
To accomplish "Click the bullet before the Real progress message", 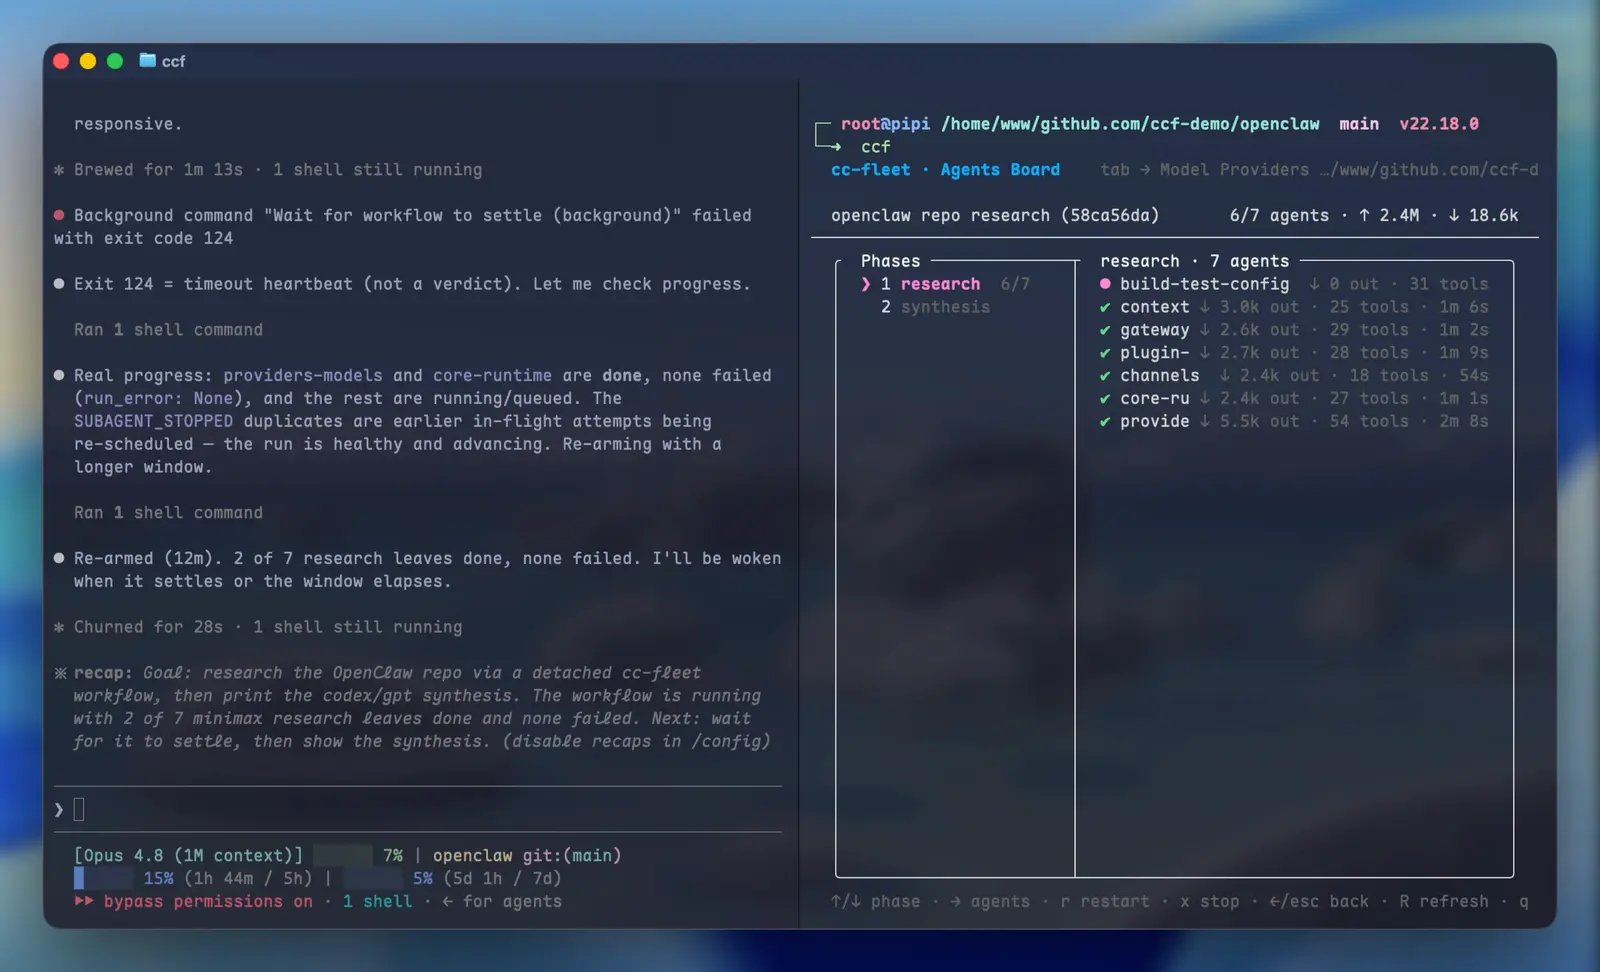I will click(59, 375).
